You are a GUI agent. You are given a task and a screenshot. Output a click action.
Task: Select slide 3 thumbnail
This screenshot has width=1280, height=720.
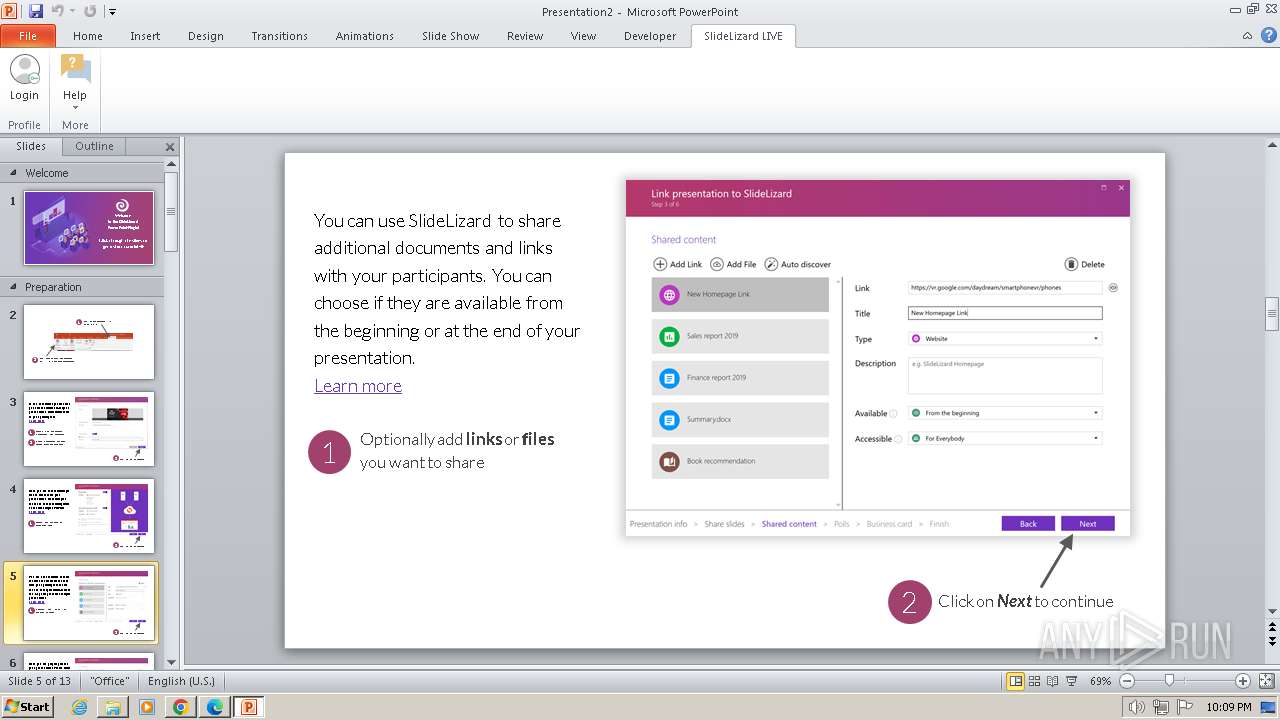click(89, 429)
